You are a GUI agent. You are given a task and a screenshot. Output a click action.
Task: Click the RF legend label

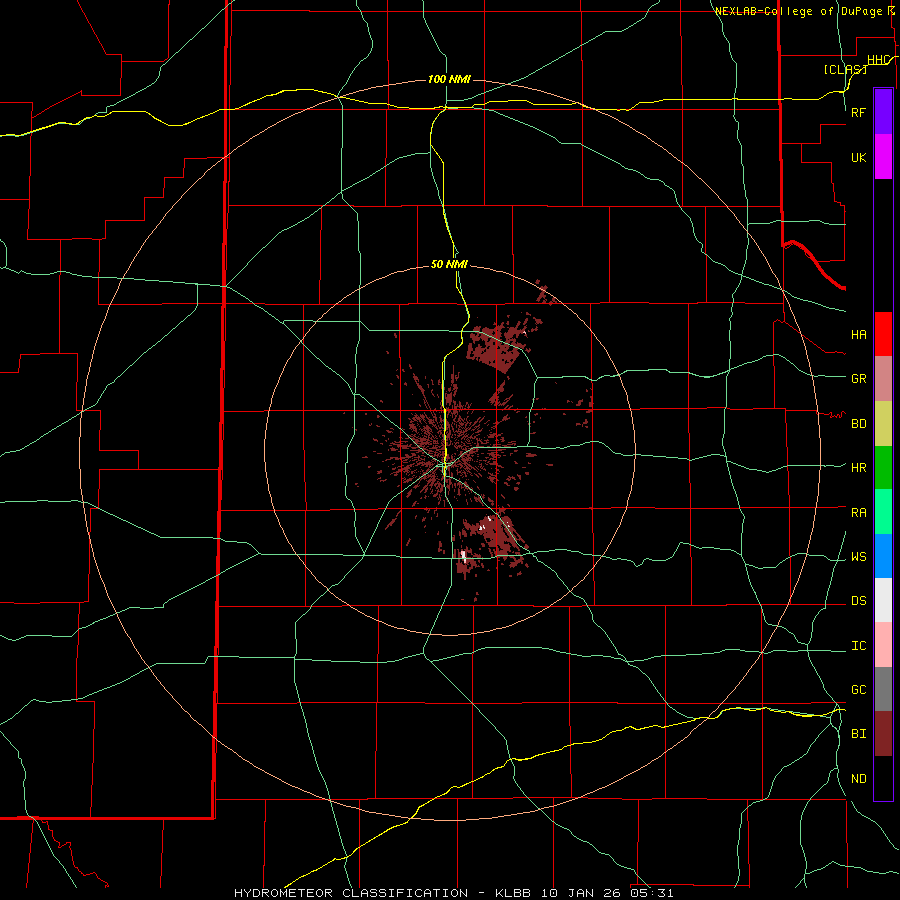coord(859,112)
